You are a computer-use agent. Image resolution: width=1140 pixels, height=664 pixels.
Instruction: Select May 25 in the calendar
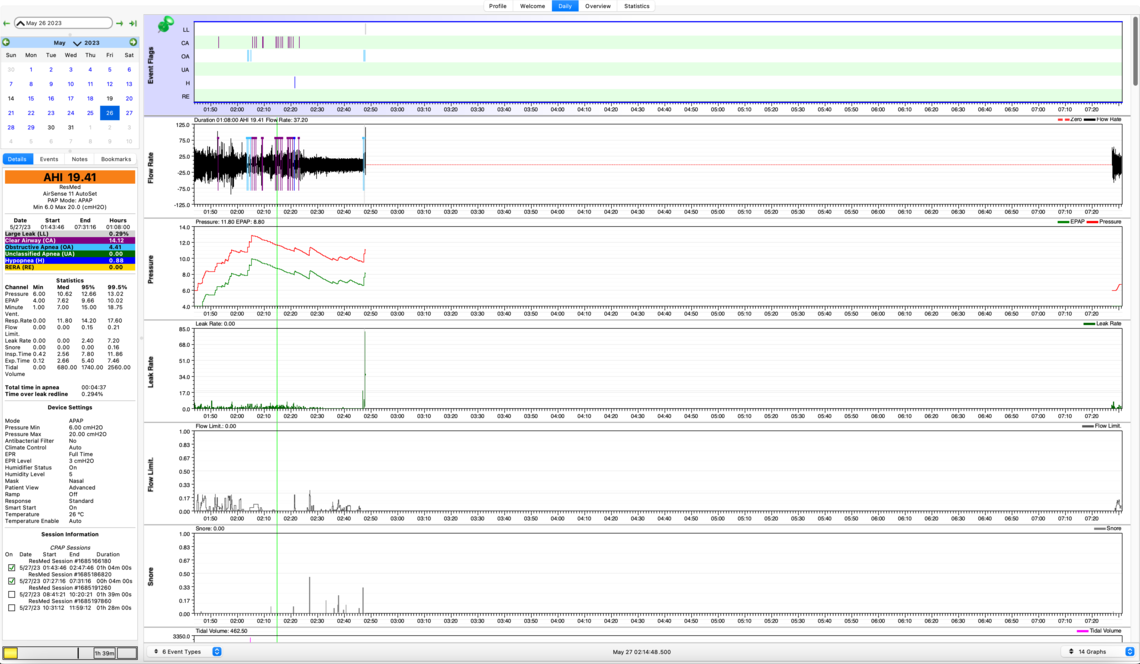point(90,113)
